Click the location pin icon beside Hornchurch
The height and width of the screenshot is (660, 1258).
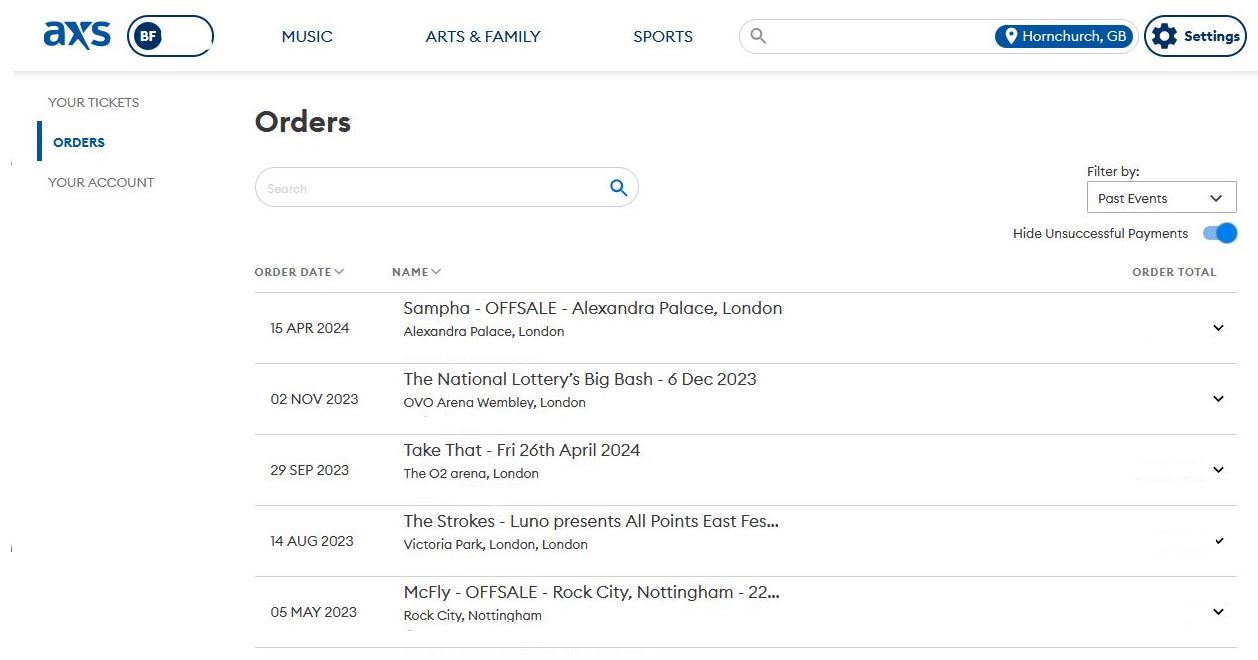1011,36
